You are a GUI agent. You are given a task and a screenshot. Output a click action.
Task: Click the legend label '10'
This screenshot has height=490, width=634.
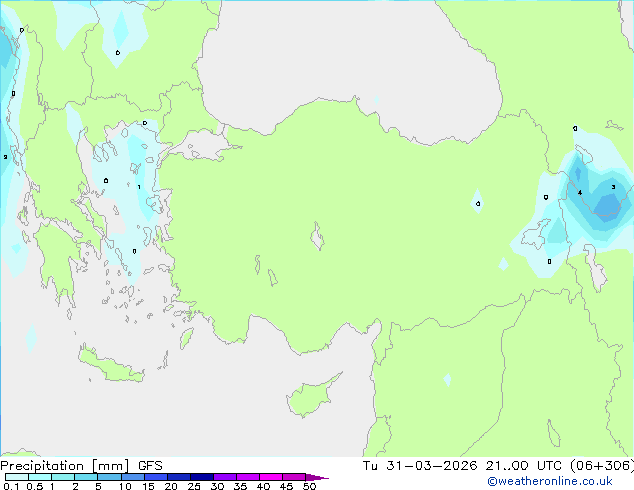(x=125, y=486)
